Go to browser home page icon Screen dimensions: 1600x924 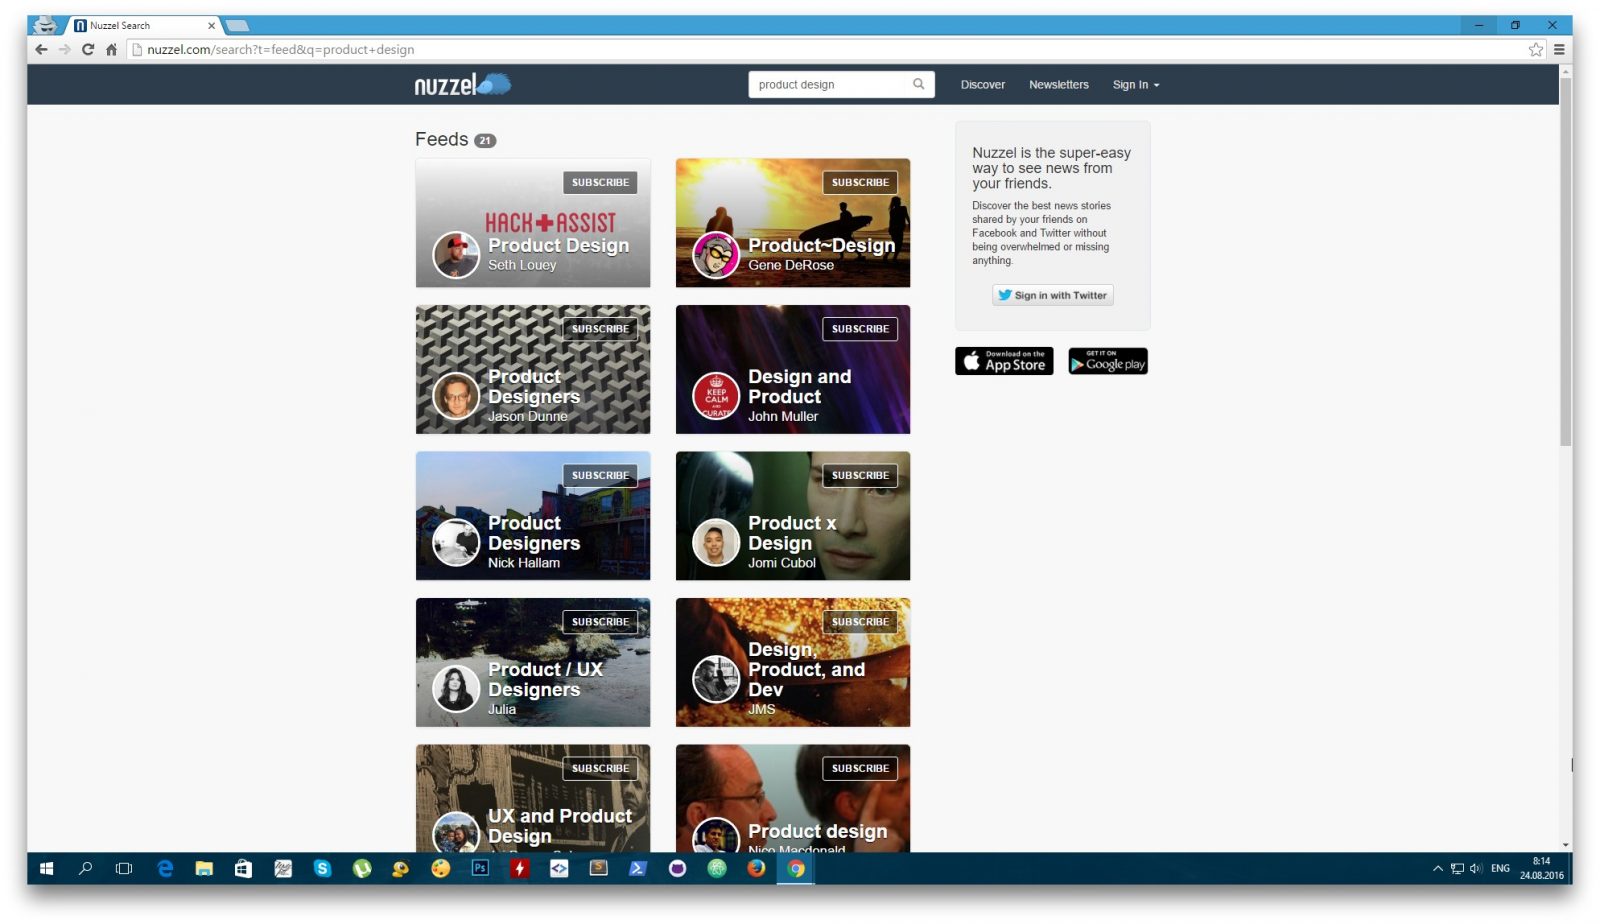coord(111,49)
